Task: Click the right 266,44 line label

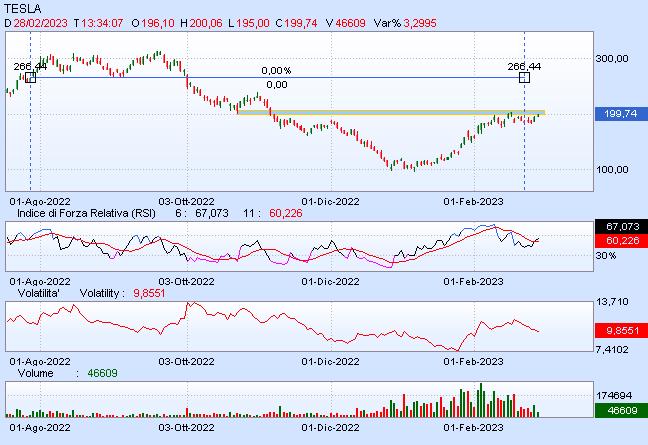Action: 524,67
